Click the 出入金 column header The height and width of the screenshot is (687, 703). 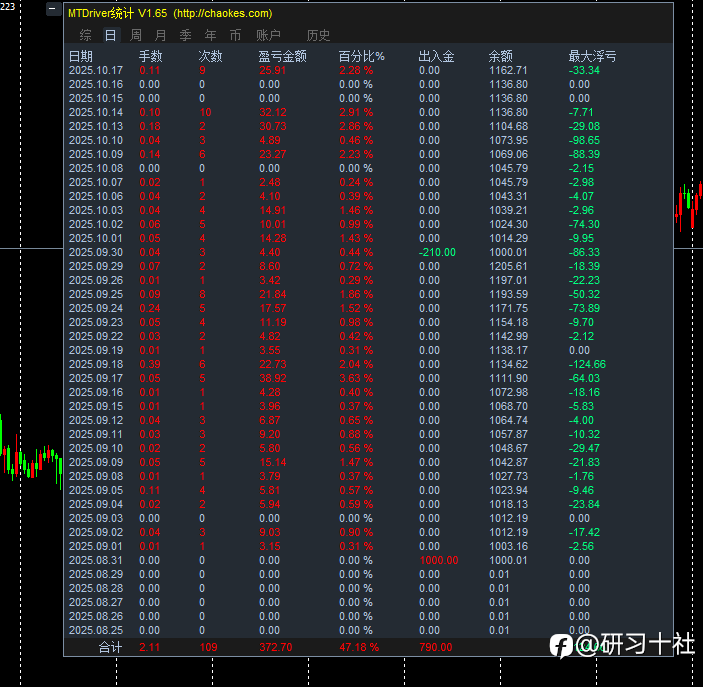coord(436,56)
